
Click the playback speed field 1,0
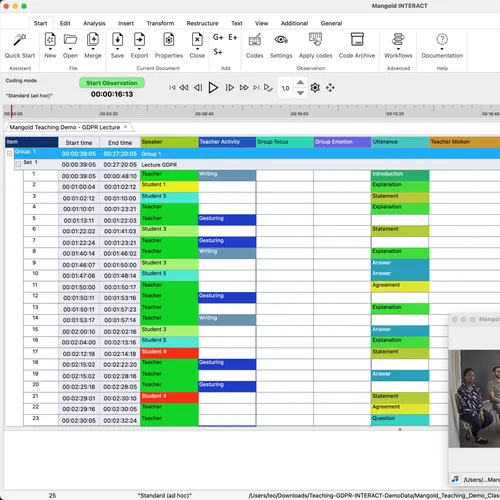[285, 88]
